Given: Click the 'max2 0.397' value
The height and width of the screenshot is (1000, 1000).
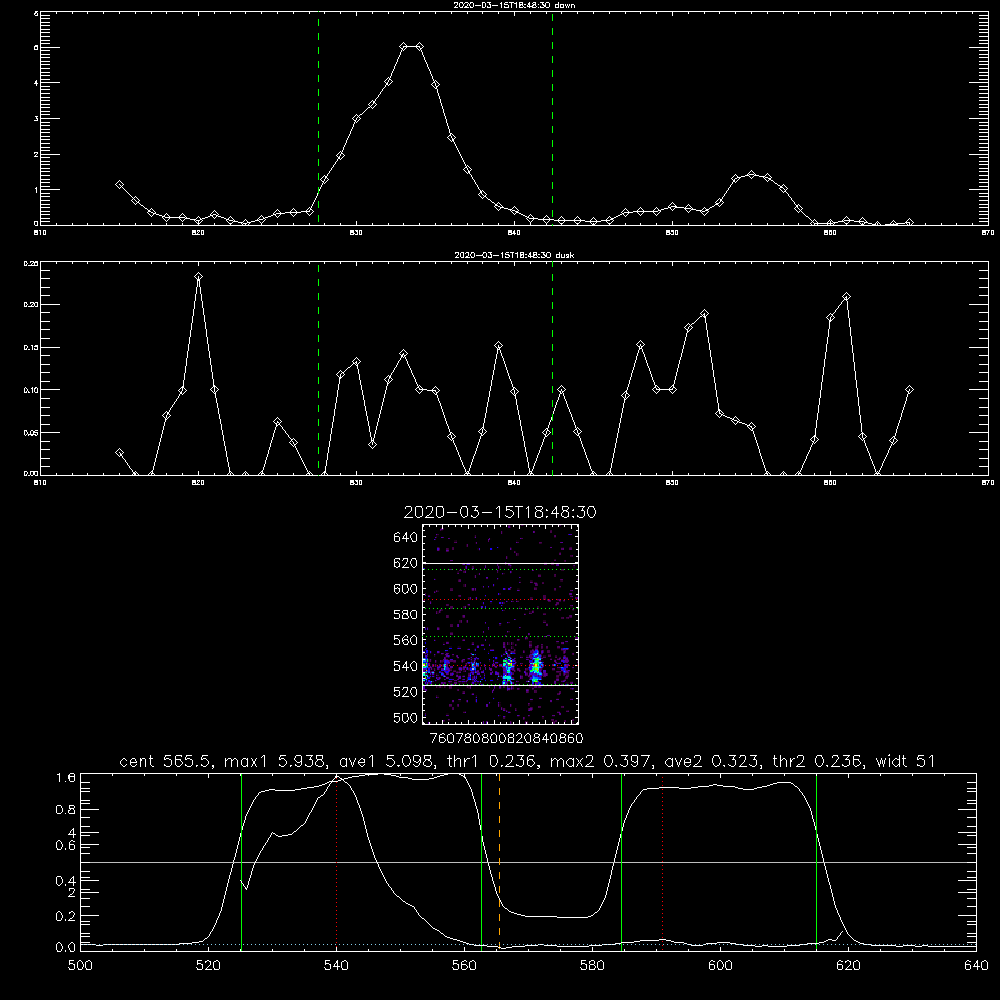Looking at the screenshot, I should 600,761.
